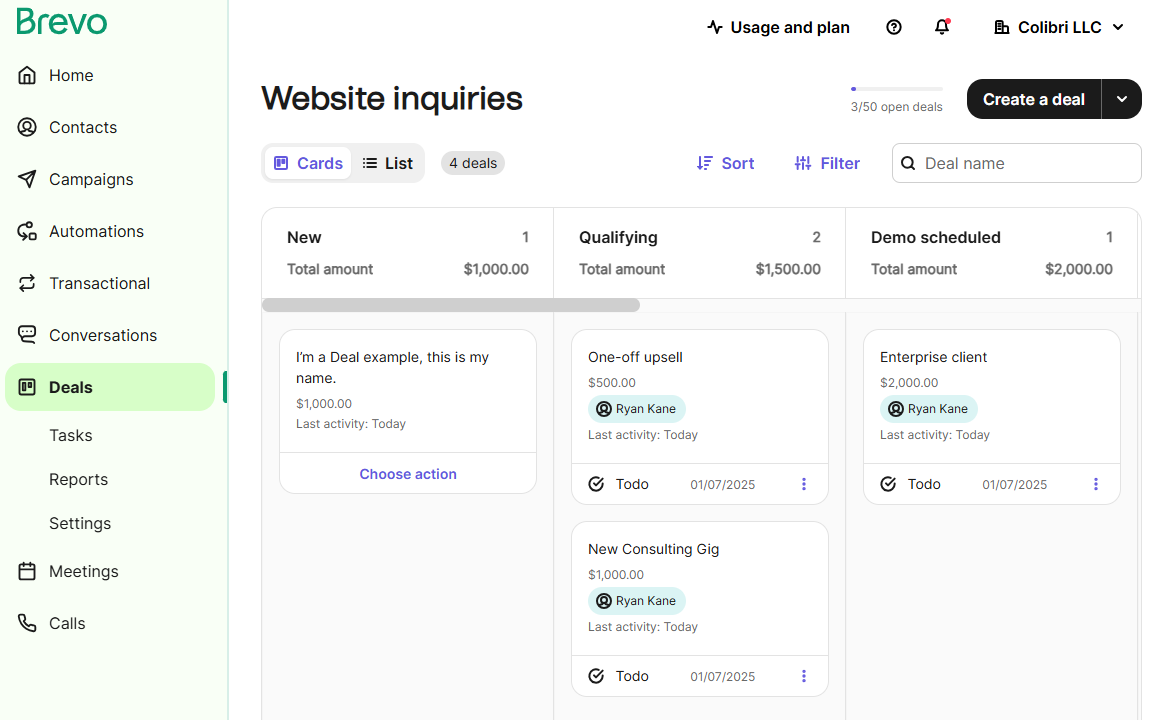Image resolution: width=1164 pixels, height=720 pixels.
Task: Click Choose action on deal example
Action: tap(408, 474)
